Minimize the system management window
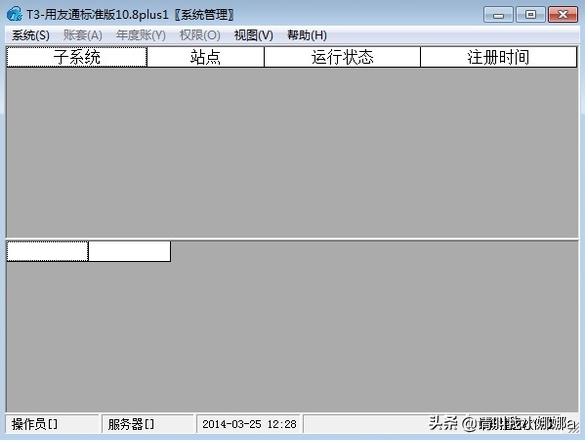588x443 pixels. tap(498, 15)
